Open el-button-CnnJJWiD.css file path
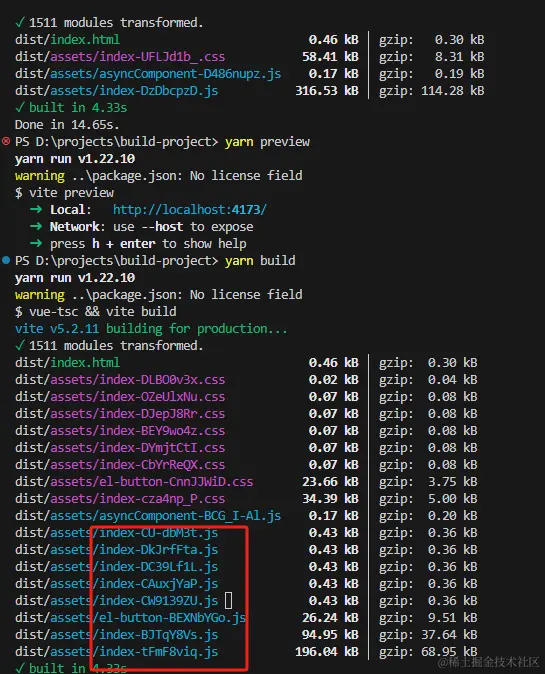The image size is (545, 674). (134, 482)
